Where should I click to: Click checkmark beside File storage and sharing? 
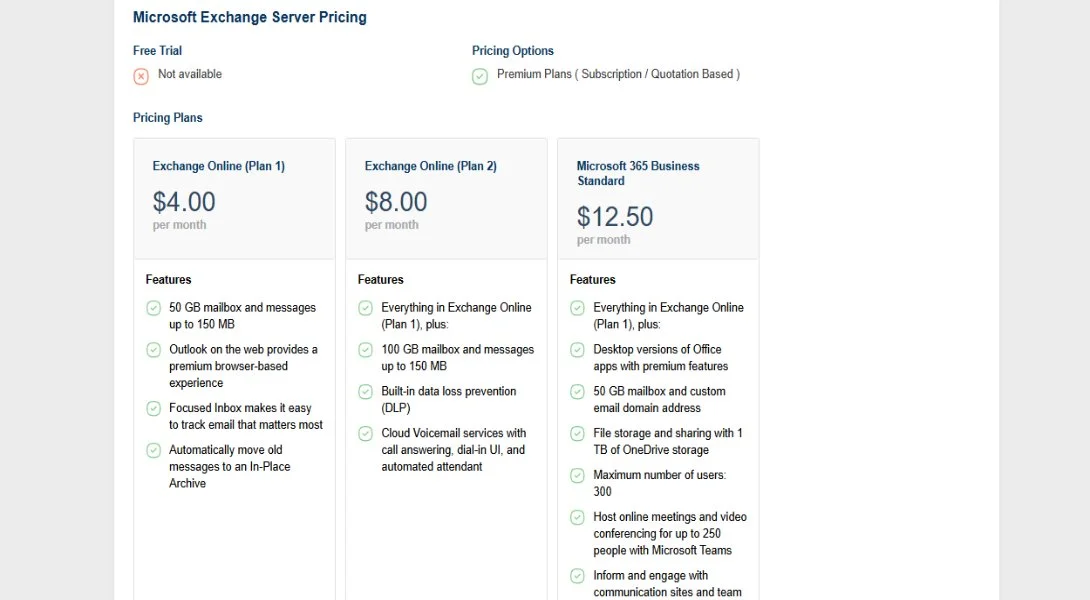577,434
